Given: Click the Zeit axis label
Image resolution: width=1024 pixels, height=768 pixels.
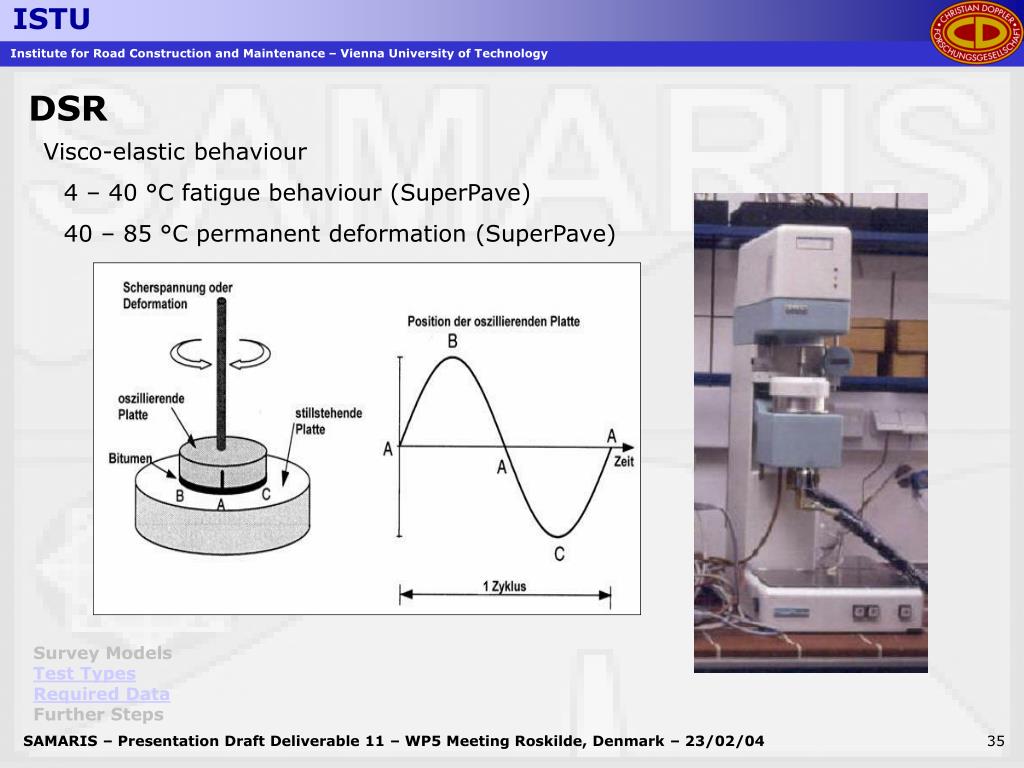Looking at the screenshot, I should pos(624,462).
